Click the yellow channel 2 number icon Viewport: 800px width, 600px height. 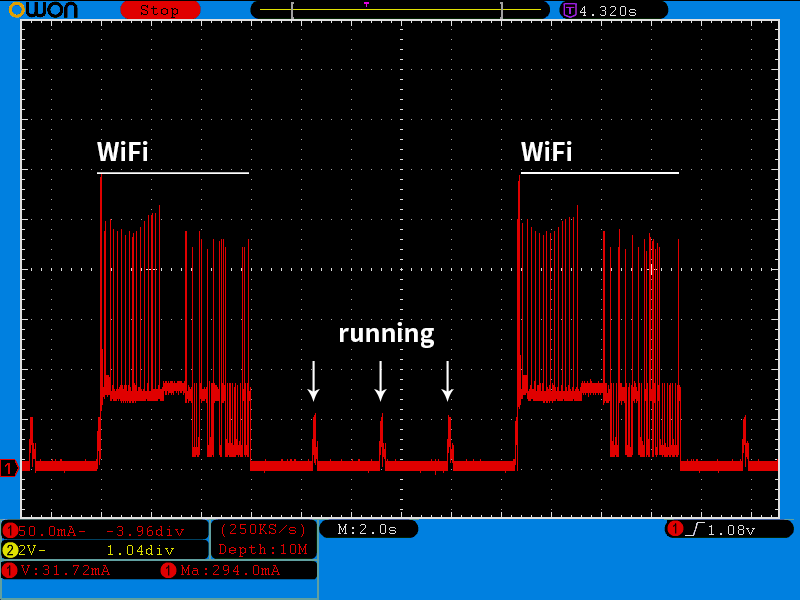tap(10, 550)
